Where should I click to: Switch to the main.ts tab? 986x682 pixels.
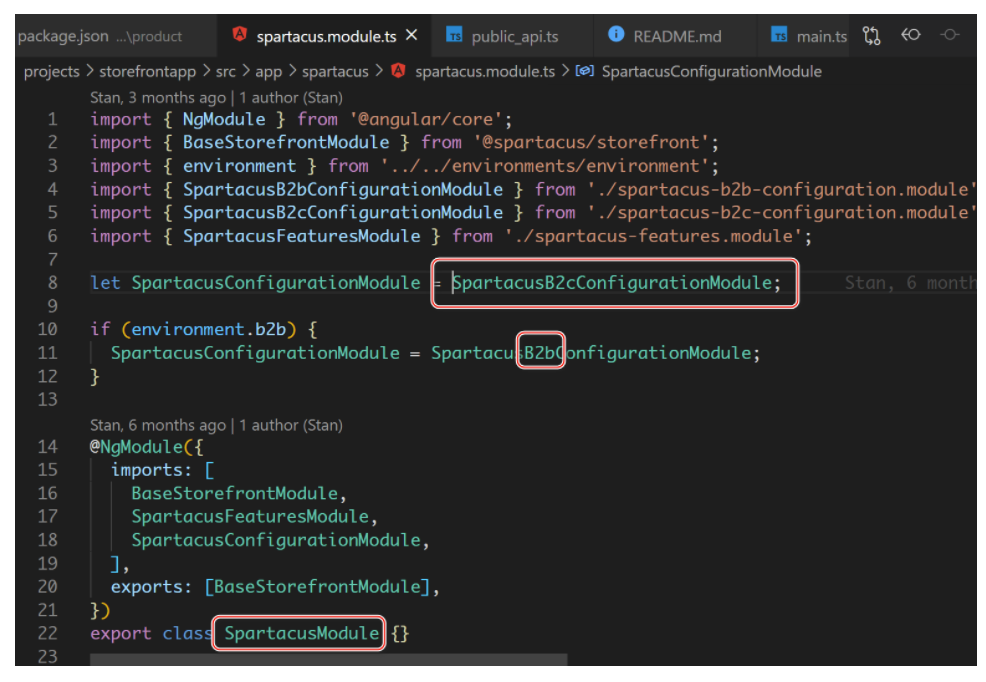(x=822, y=36)
